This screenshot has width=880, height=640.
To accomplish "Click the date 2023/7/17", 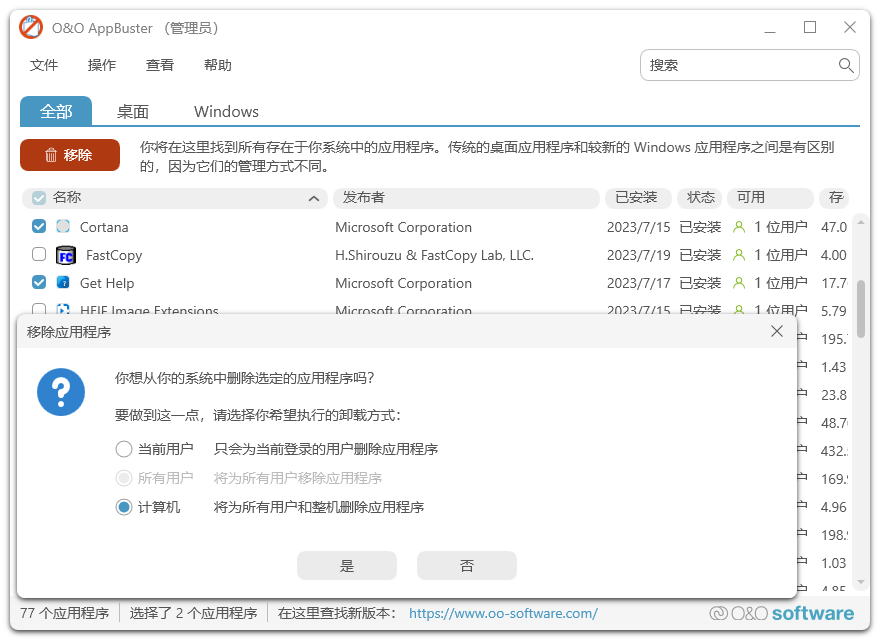I will point(639,283).
